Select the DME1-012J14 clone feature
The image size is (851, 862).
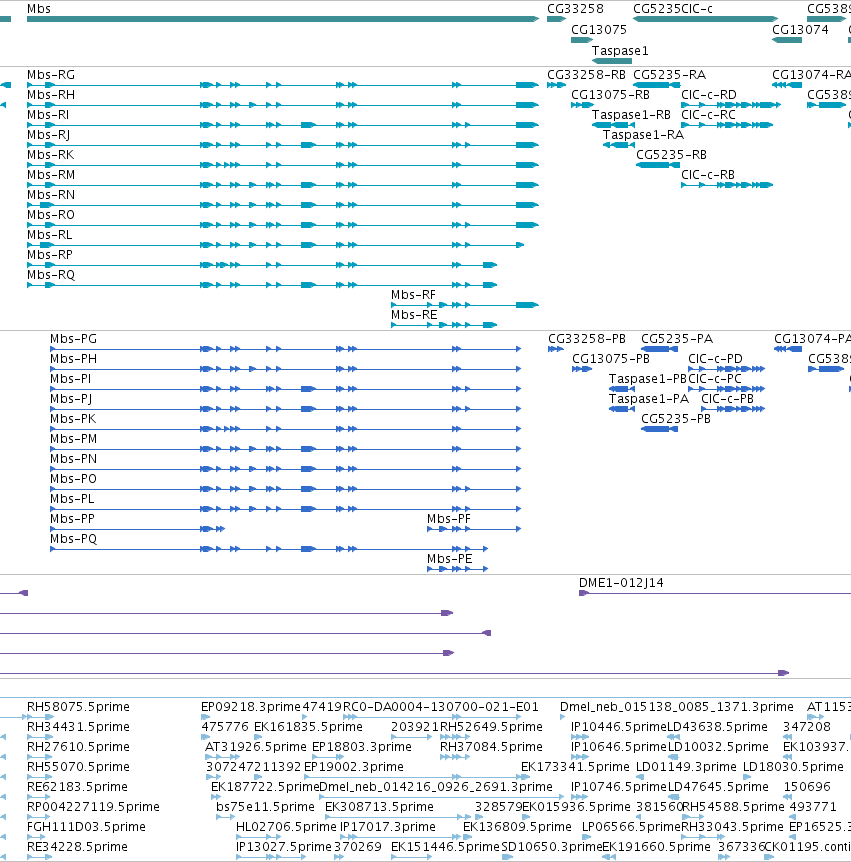coord(621,583)
